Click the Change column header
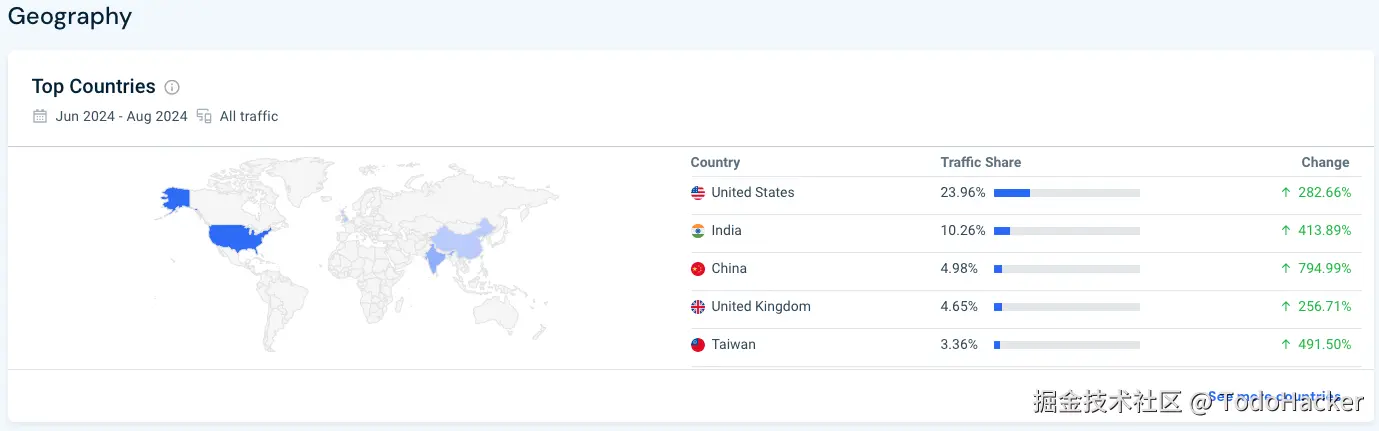This screenshot has height=431, width=1379. click(1325, 162)
